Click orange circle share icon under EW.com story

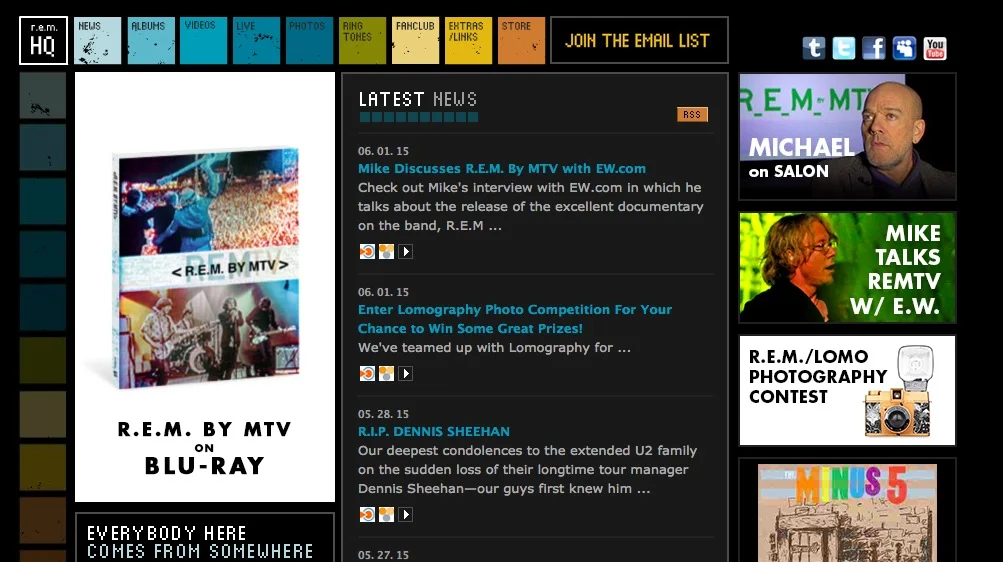(367, 251)
